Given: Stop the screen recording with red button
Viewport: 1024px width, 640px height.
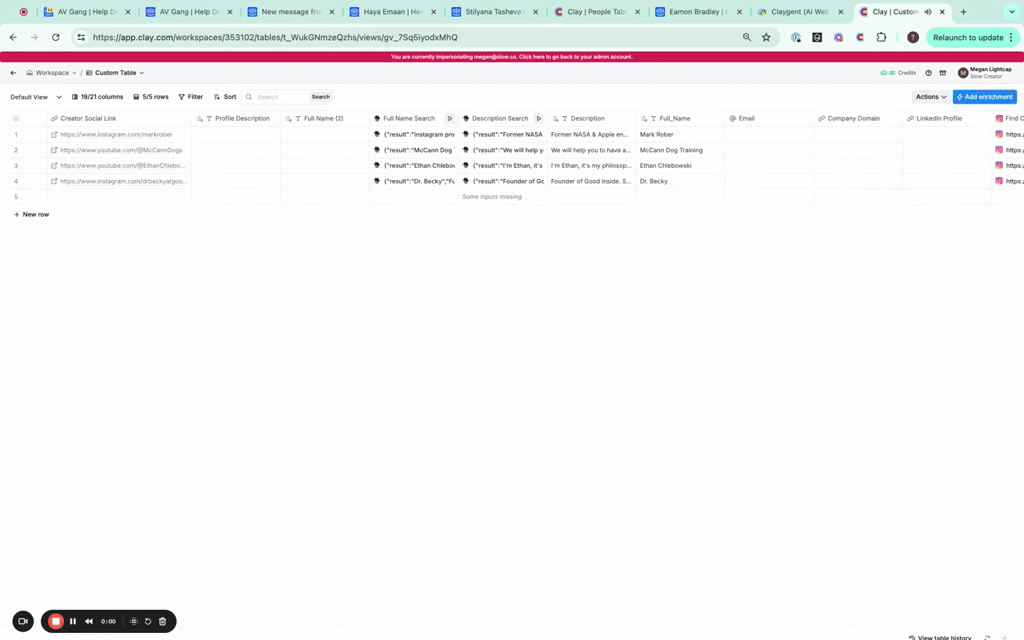Looking at the screenshot, I should 56,621.
